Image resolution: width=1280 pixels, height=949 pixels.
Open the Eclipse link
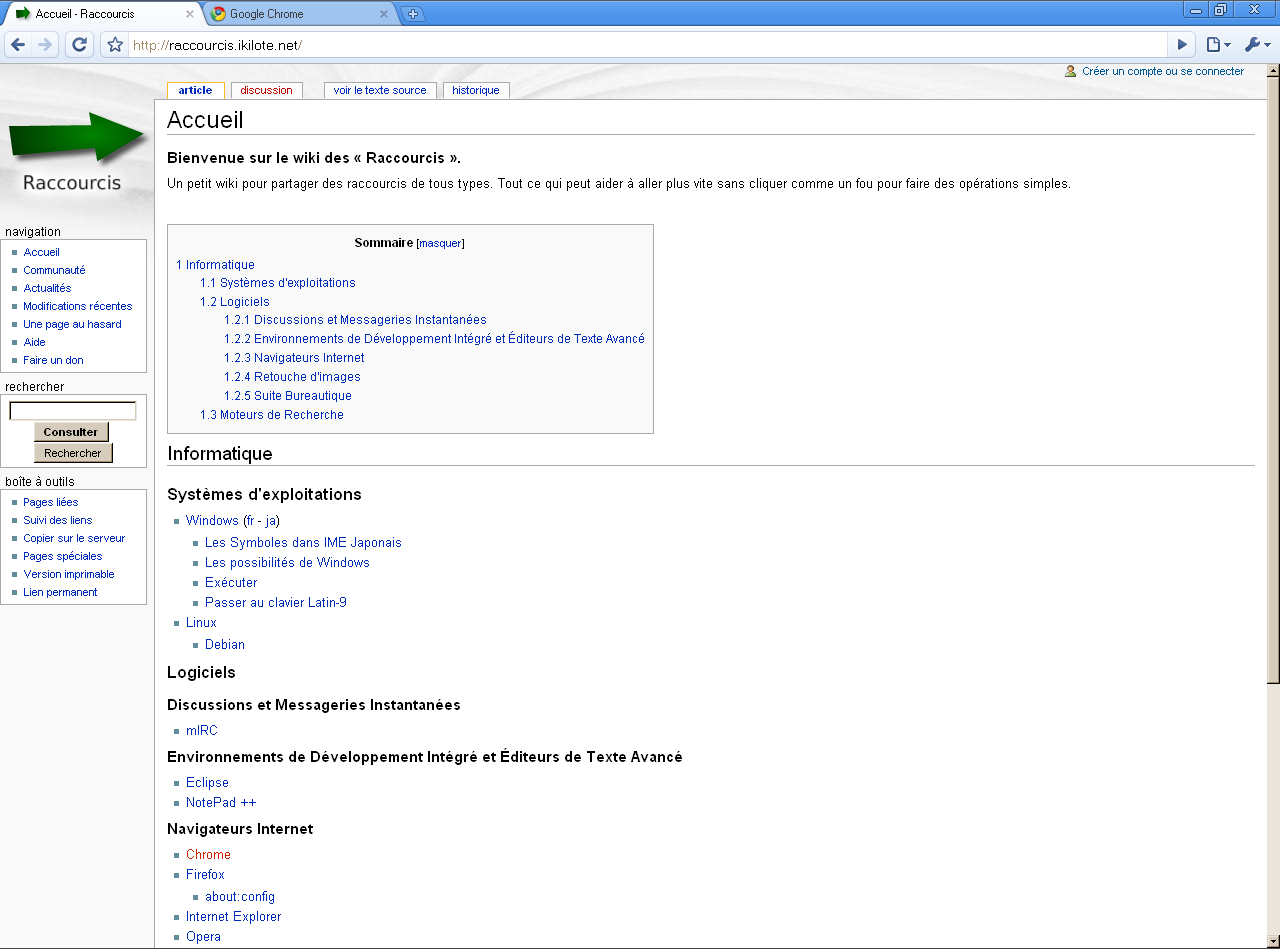[x=207, y=783]
